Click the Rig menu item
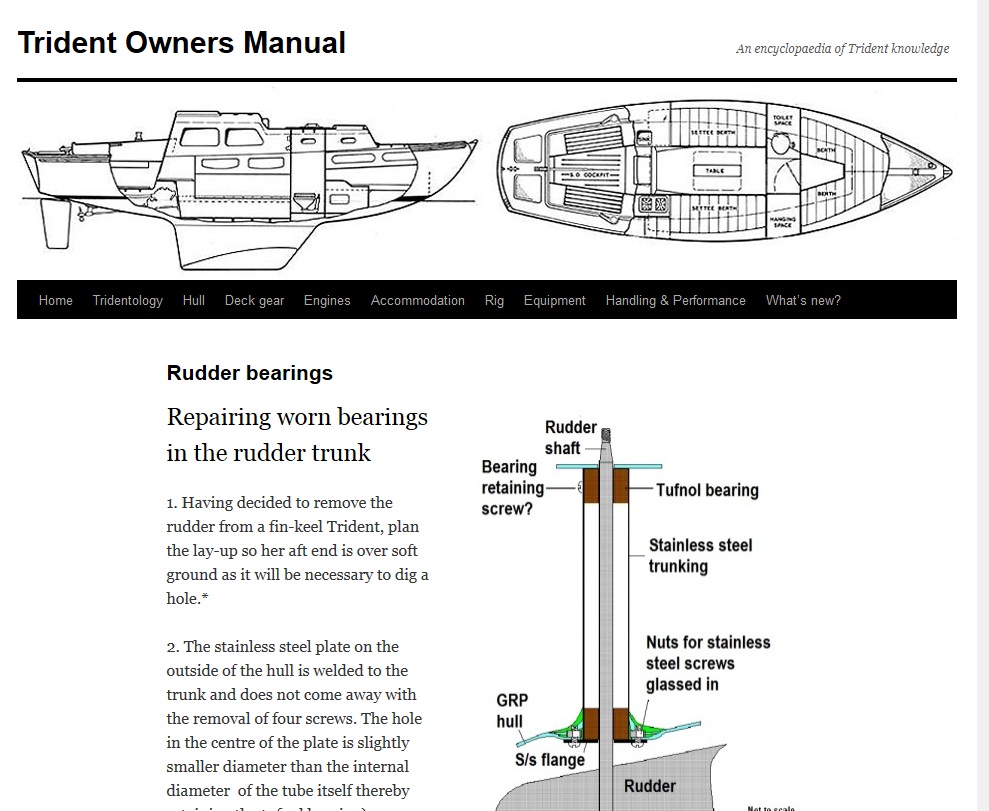 494,300
